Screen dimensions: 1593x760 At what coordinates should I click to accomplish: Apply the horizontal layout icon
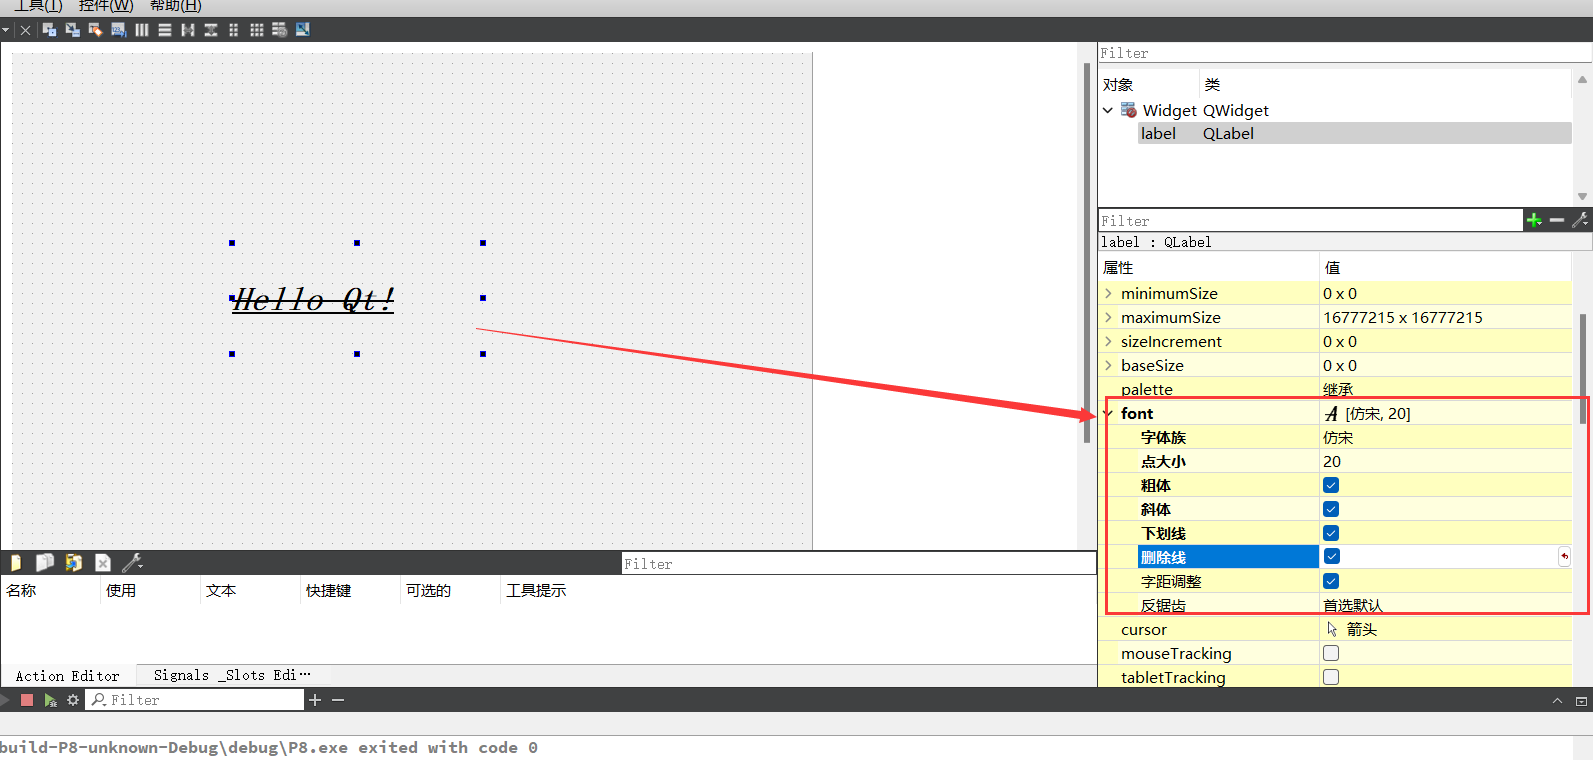(142, 30)
